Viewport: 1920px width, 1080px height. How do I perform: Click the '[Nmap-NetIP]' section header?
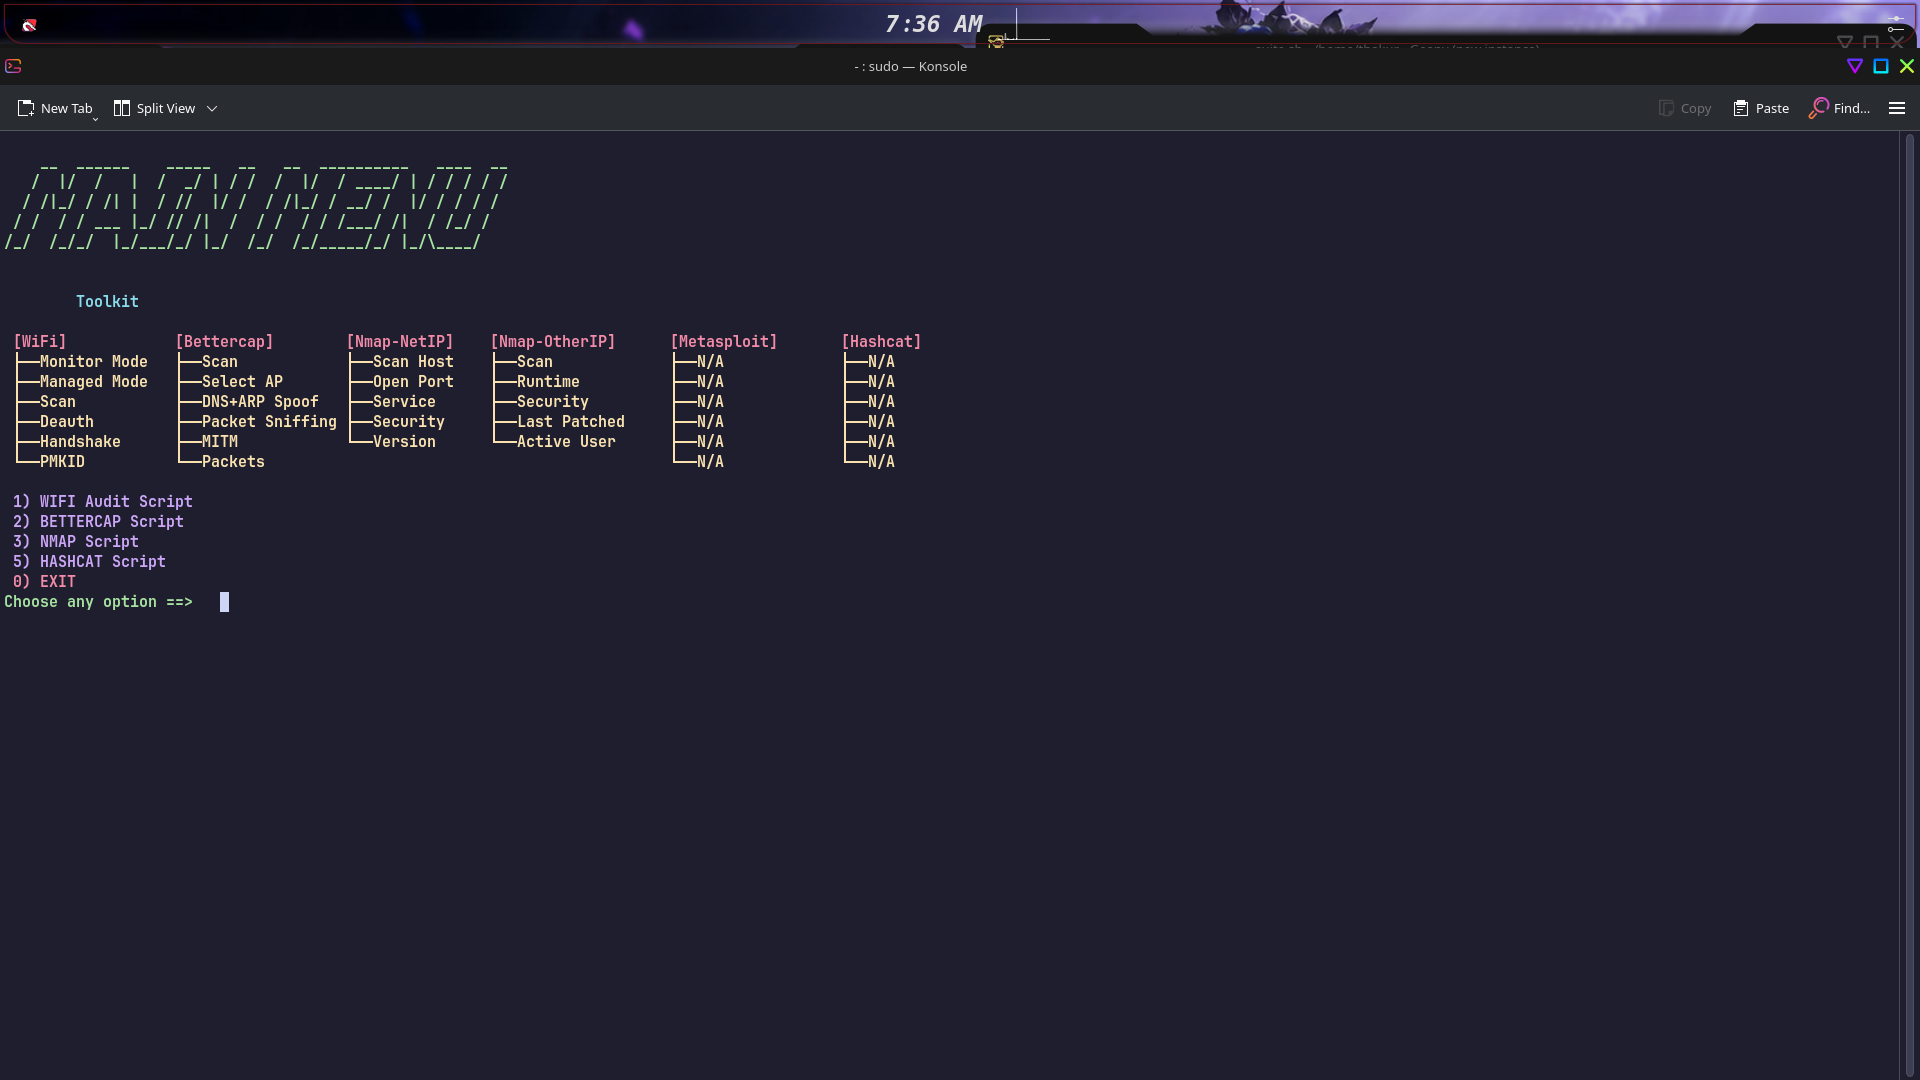coord(400,341)
